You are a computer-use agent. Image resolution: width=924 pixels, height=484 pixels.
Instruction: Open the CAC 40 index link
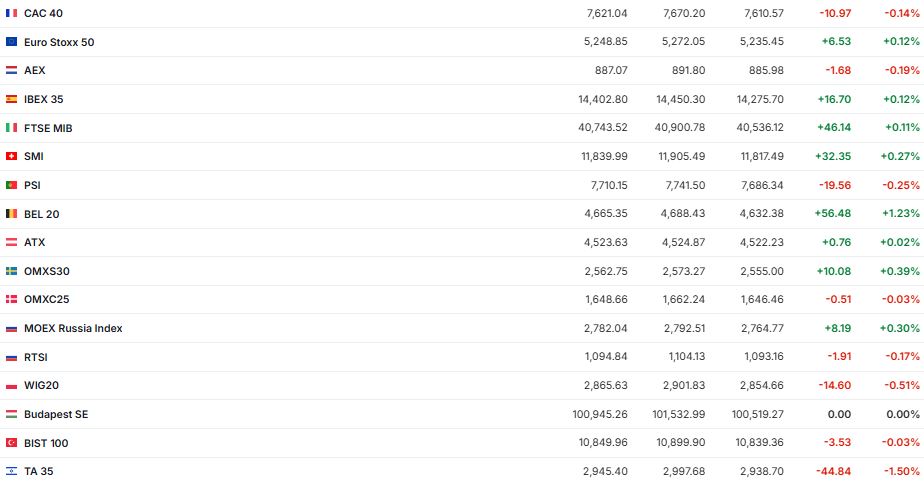tap(43, 13)
